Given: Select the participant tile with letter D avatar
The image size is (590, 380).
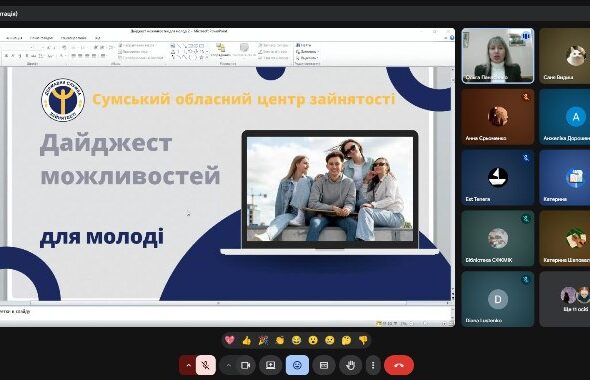Looking at the screenshot, I should pos(497,299).
